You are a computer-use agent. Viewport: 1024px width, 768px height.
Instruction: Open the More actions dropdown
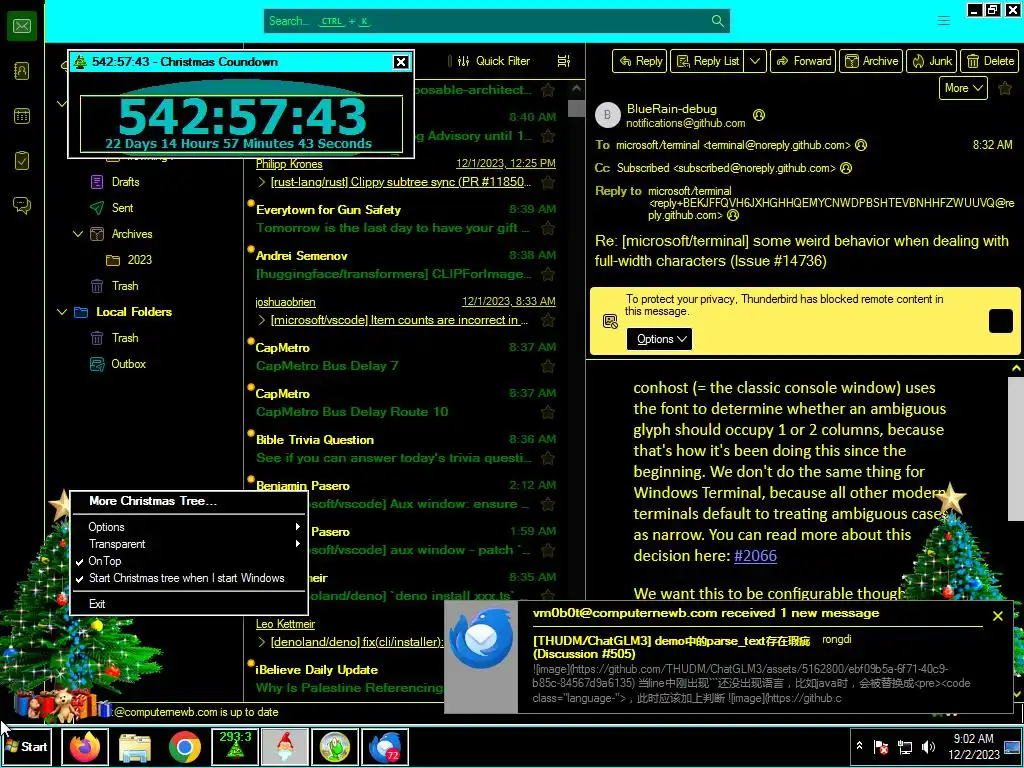[x=963, y=88]
